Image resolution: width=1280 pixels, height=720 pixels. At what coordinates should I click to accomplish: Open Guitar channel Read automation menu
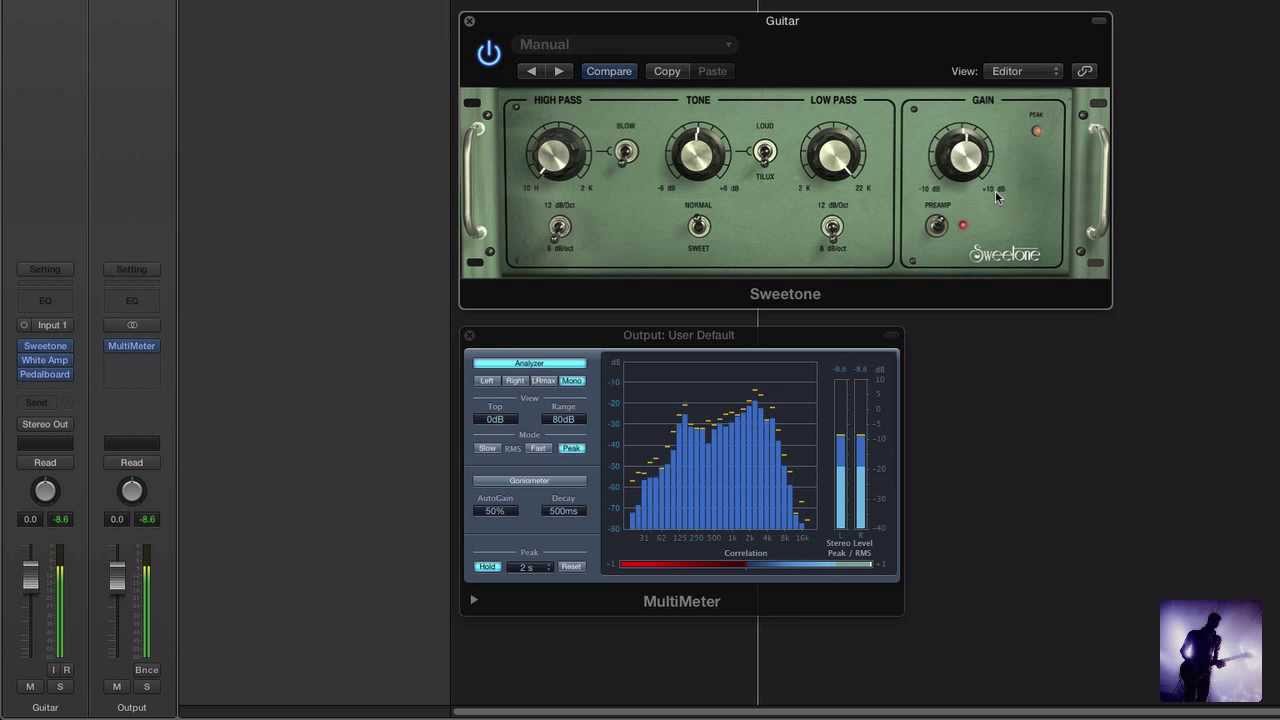coord(45,463)
